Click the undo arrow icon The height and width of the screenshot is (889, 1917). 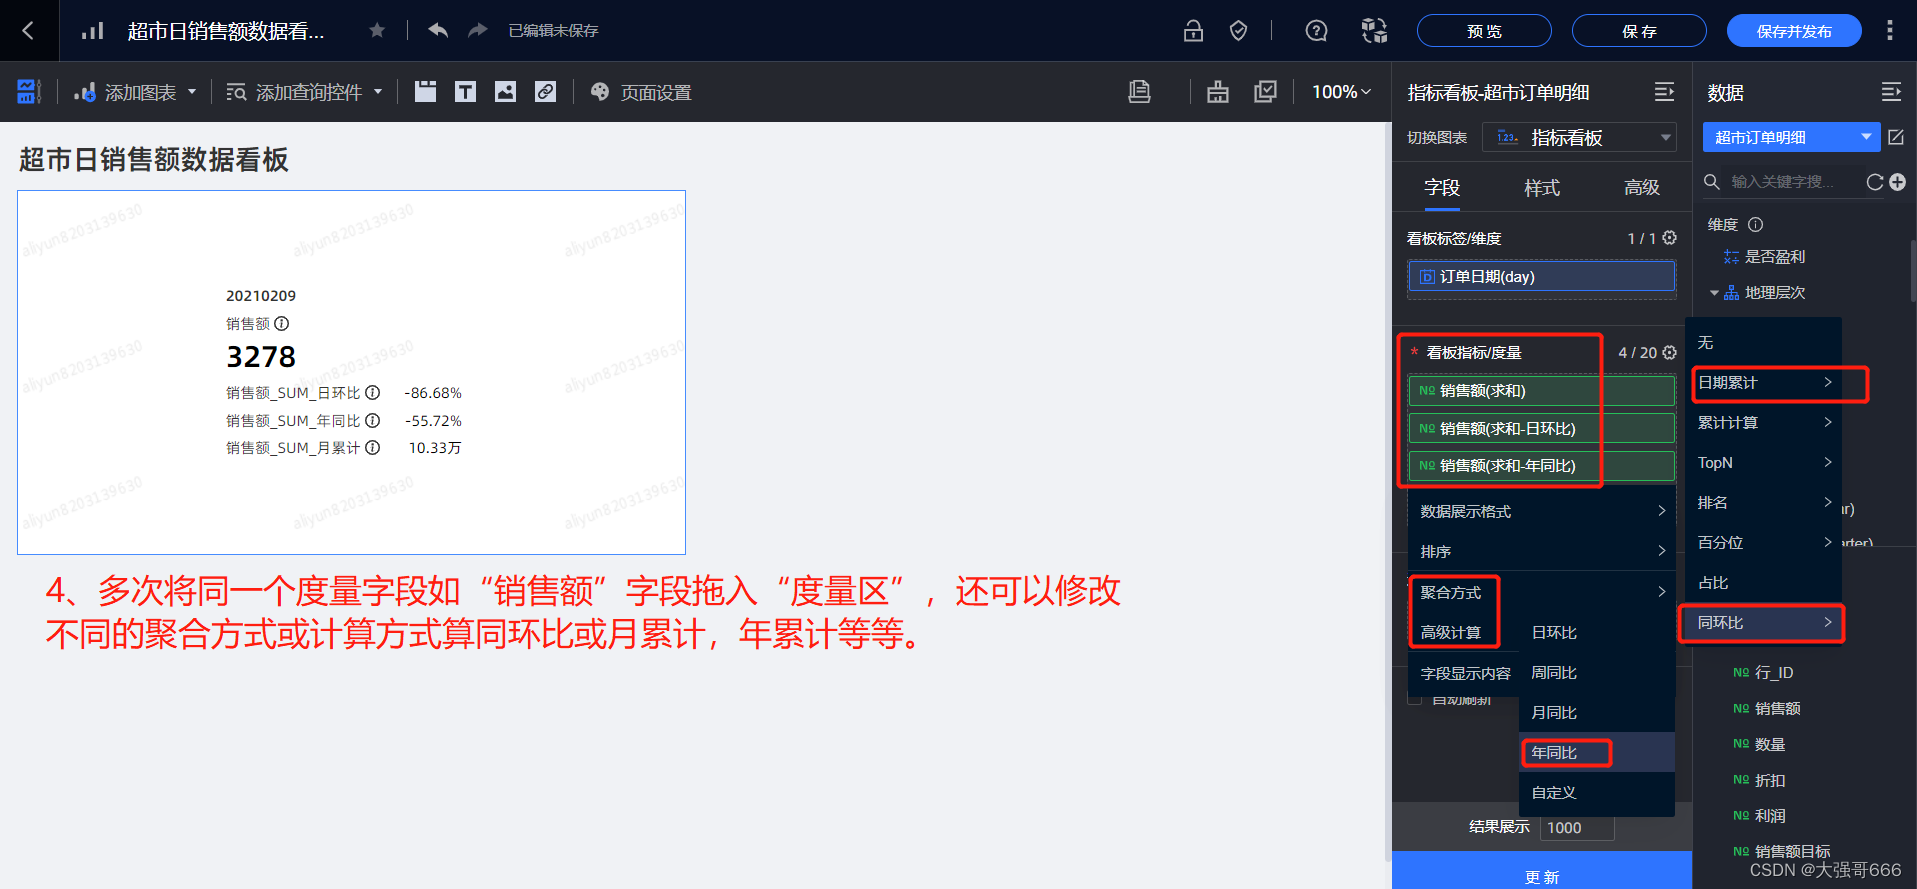438,30
